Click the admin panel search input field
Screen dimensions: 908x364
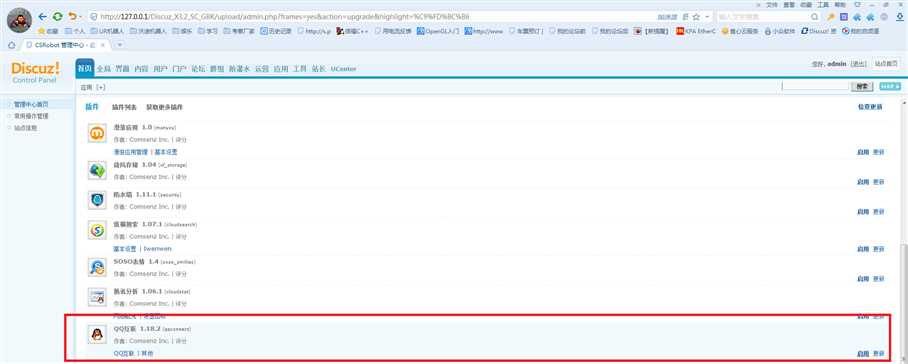pos(815,86)
